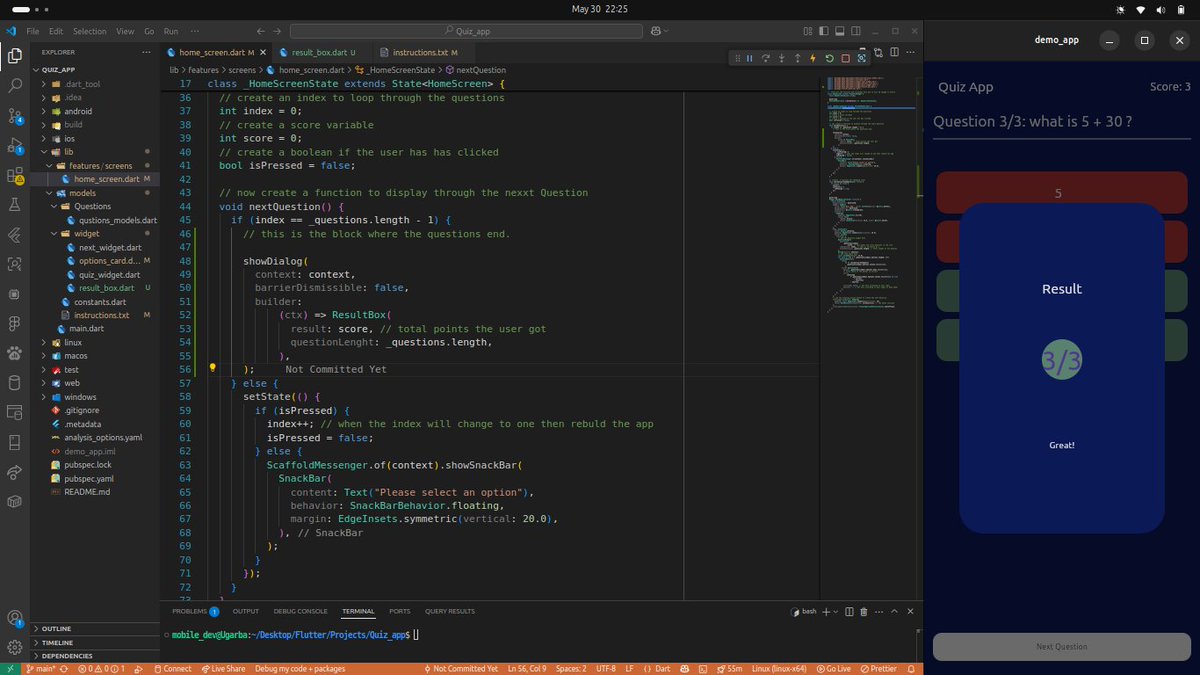
Task: Open the database icon in activity bar
Action: point(15,382)
